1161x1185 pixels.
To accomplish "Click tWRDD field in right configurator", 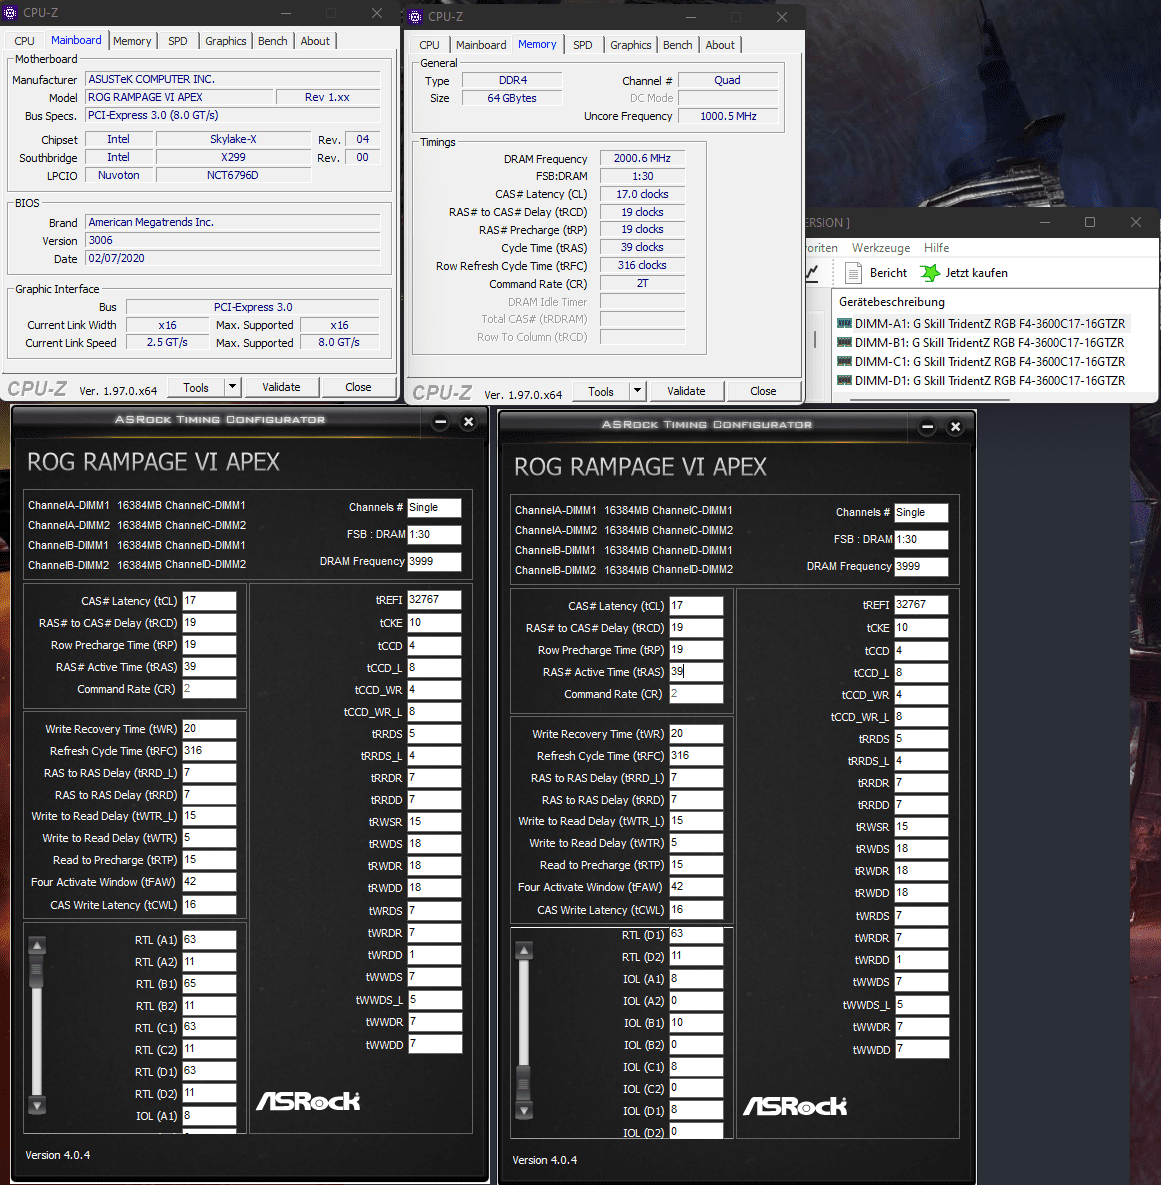I will pos(921,960).
